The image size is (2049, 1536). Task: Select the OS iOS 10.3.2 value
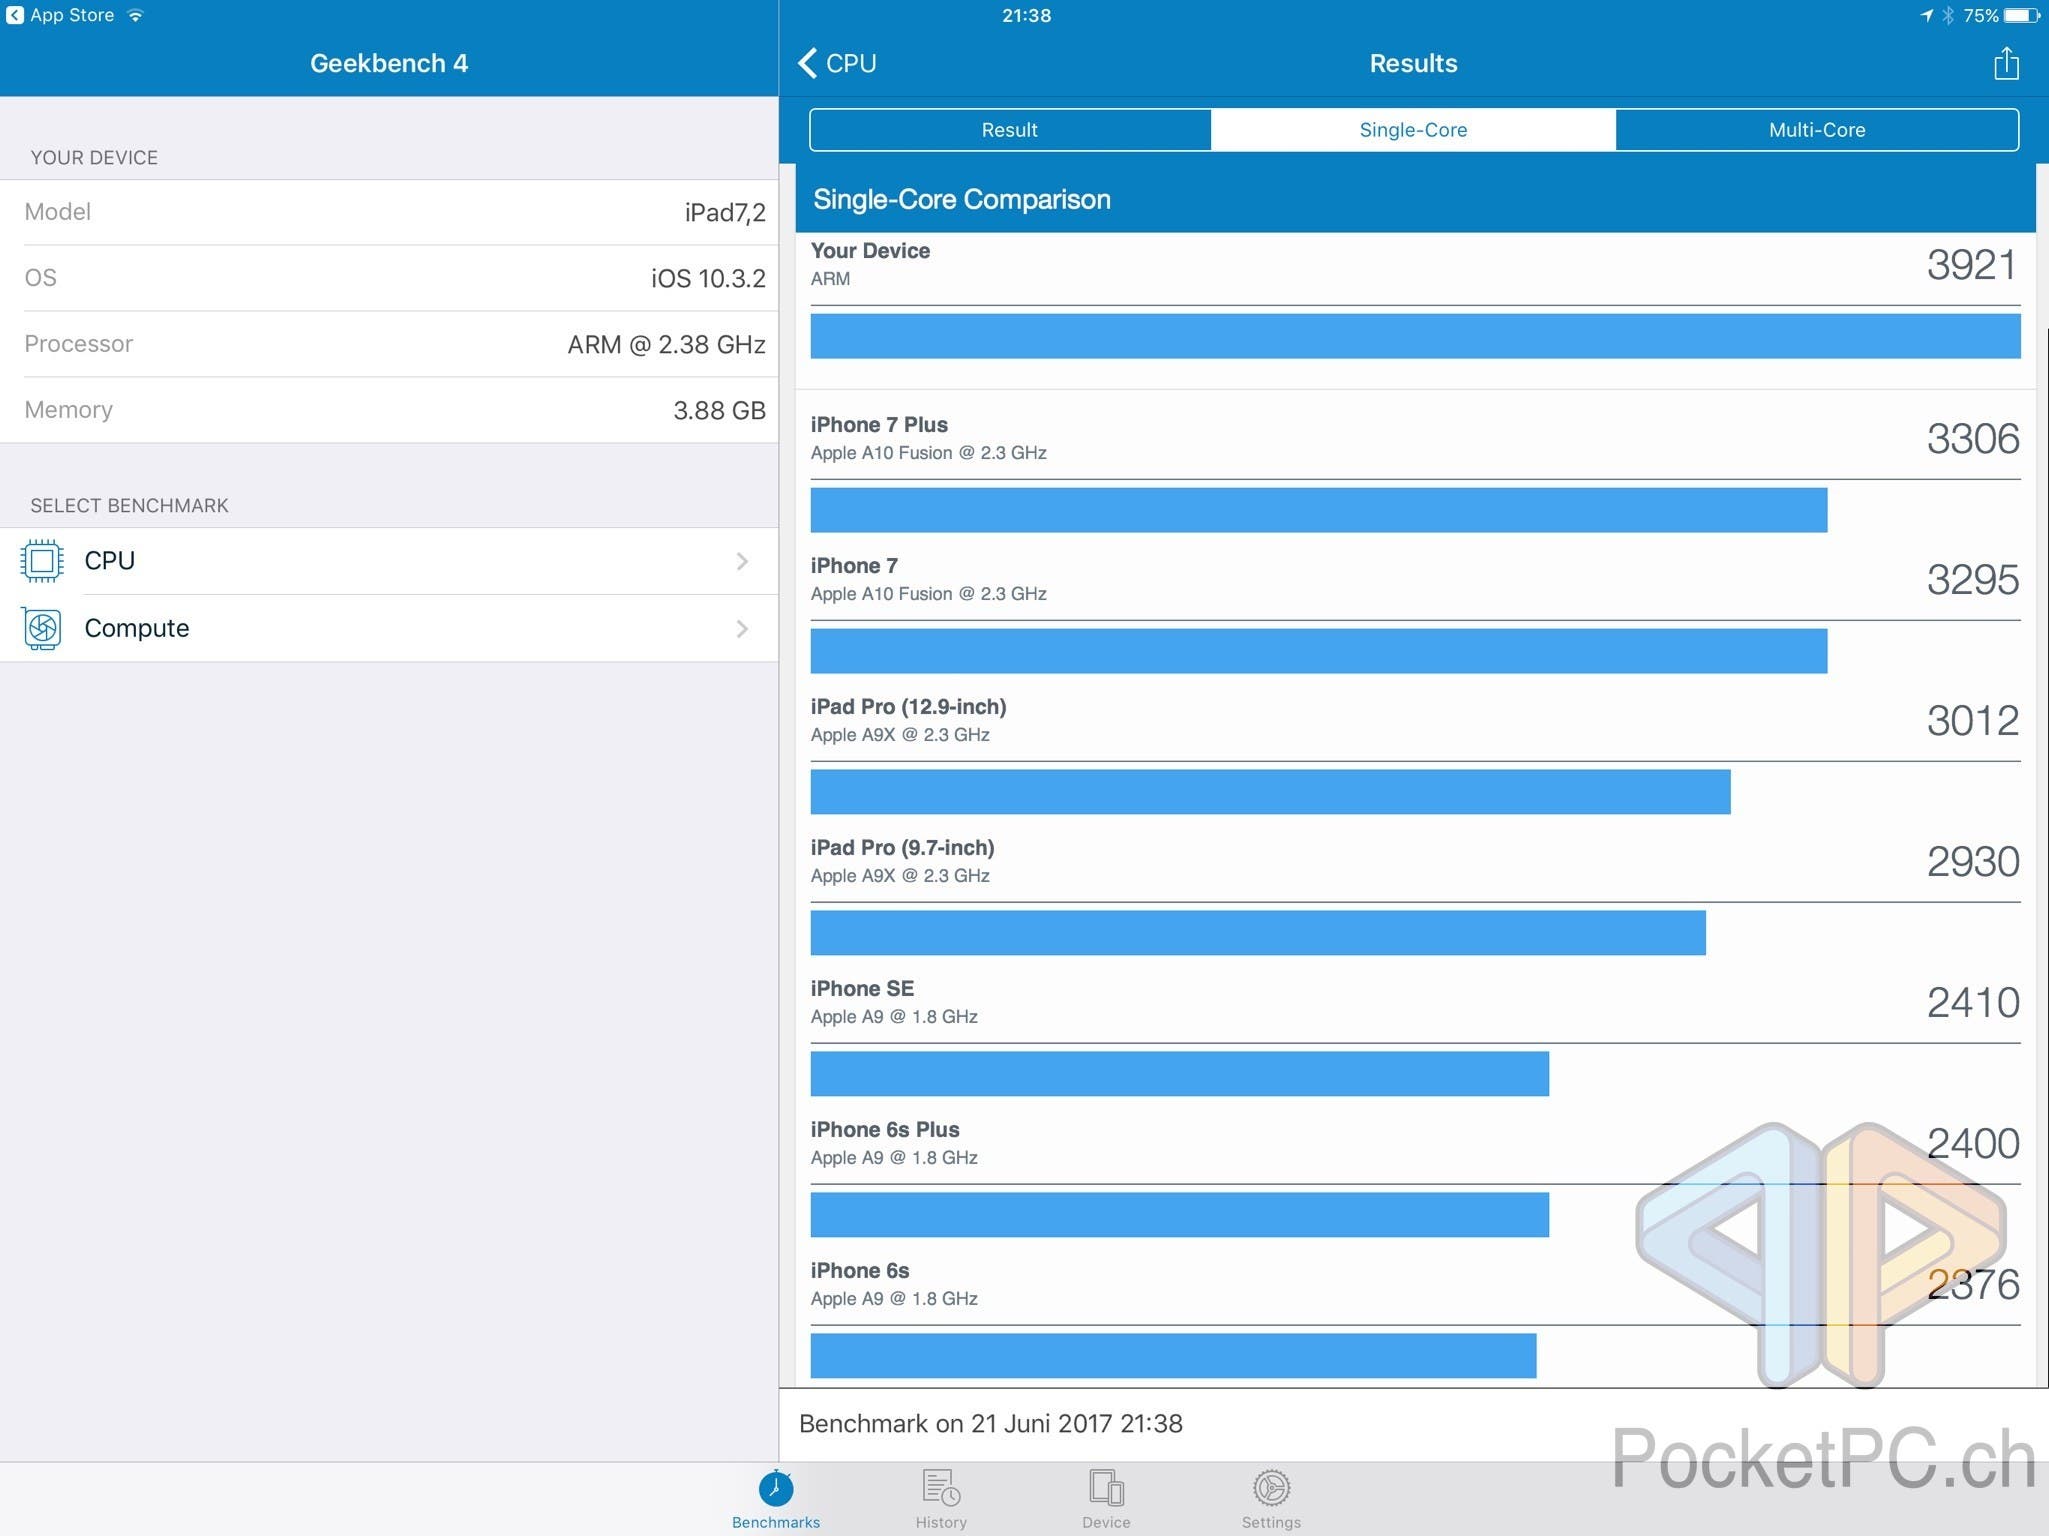(x=708, y=278)
